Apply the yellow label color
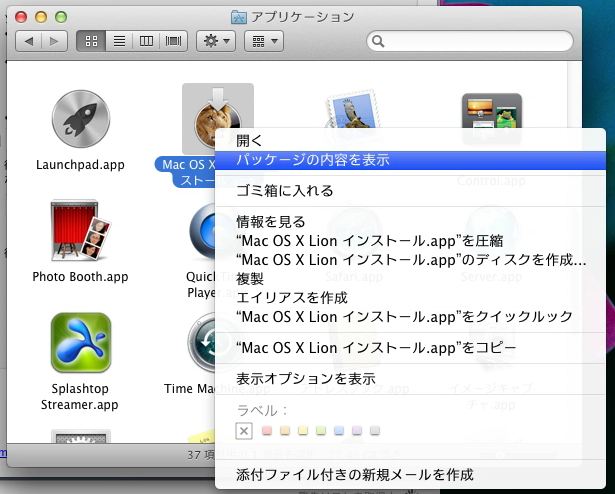615x494 pixels. tap(303, 430)
